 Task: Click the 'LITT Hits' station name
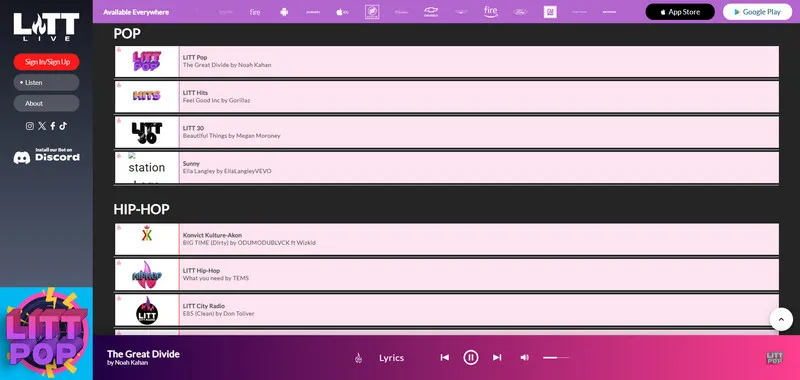click(195, 93)
